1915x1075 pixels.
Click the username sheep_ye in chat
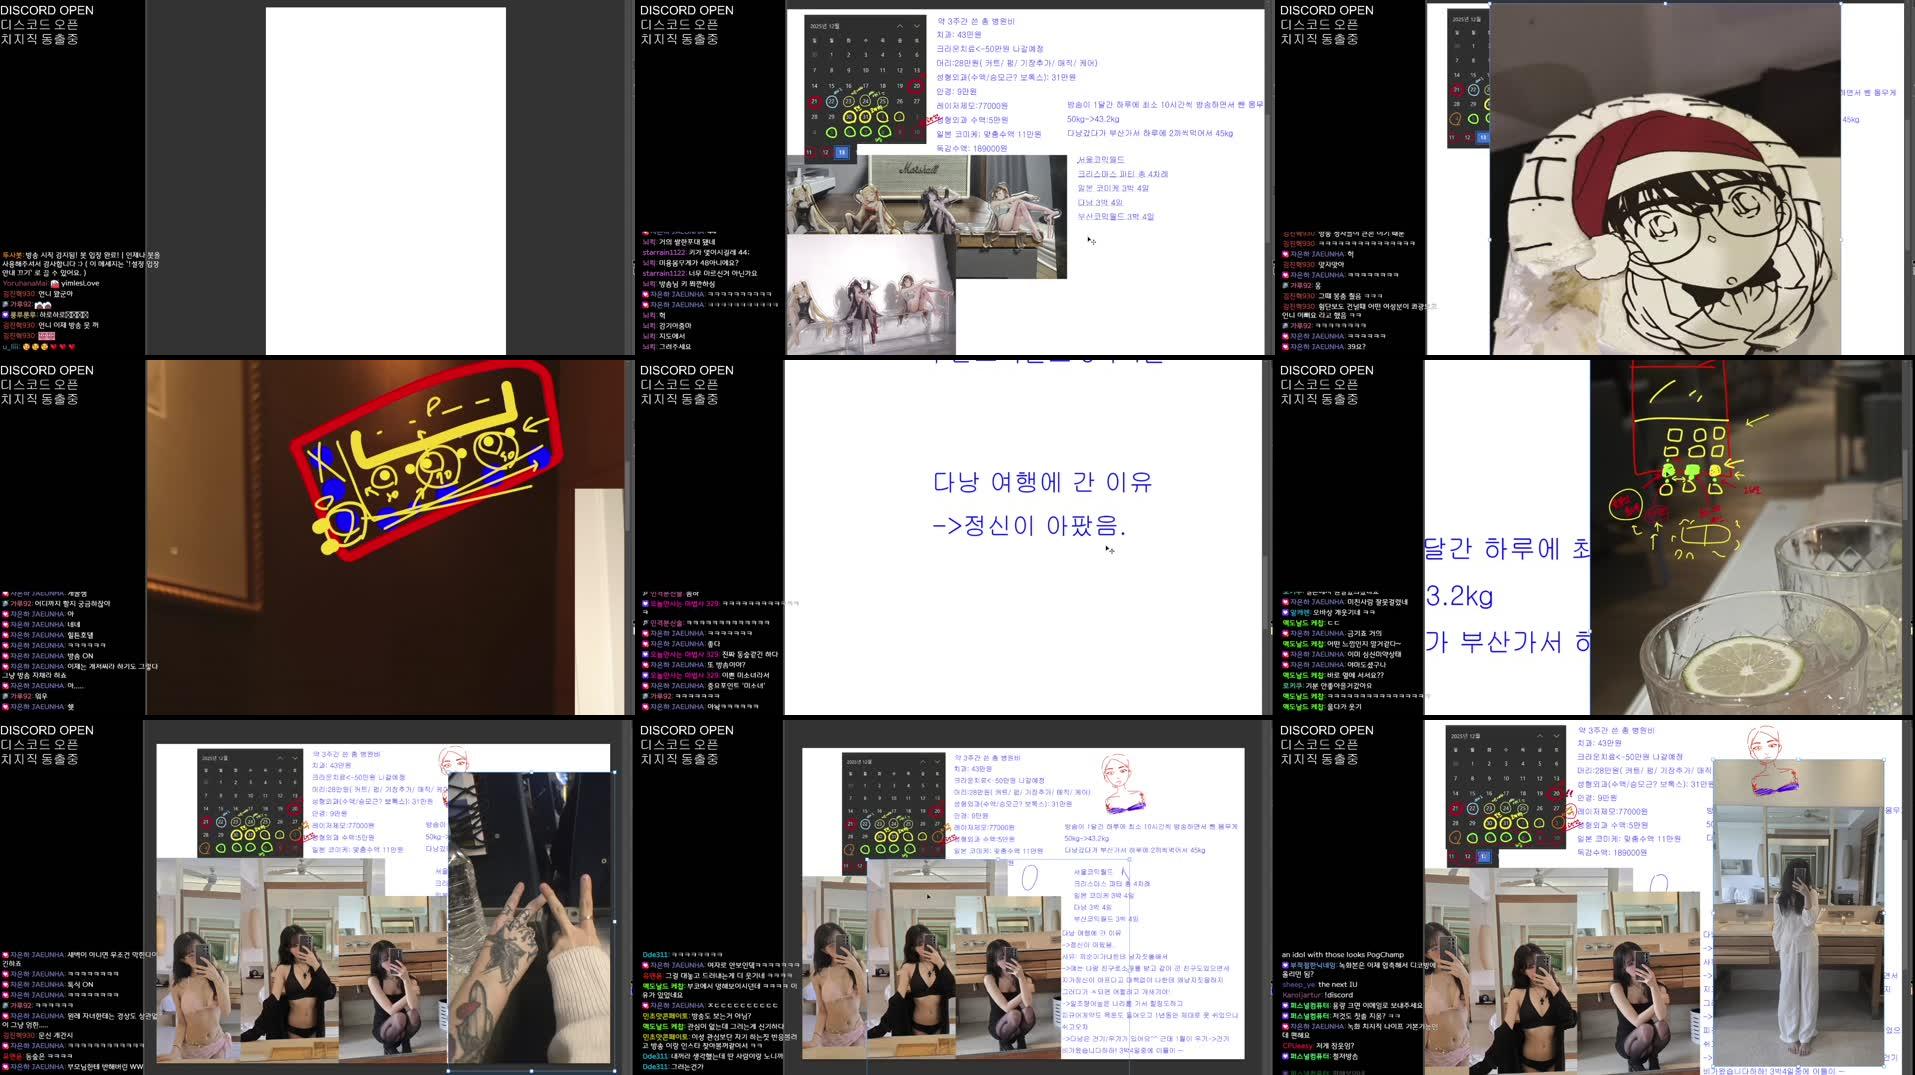[1299, 985]
